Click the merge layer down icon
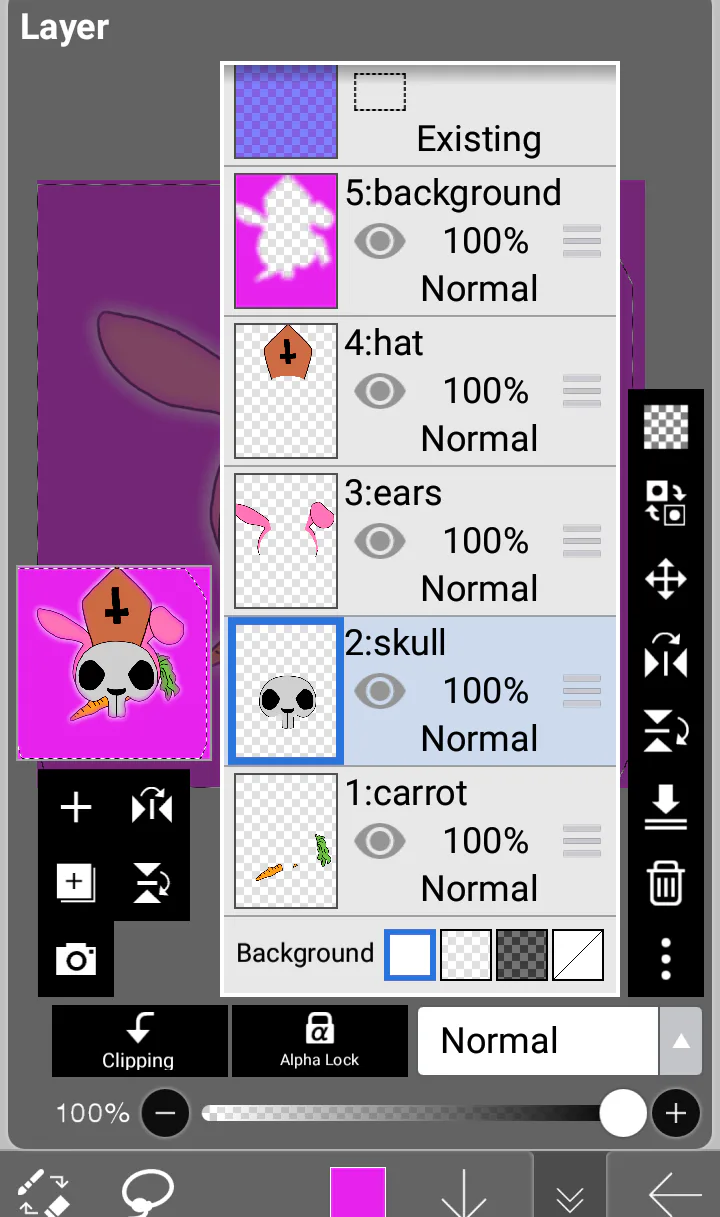Screen dimensions: 720x1217 665,807
